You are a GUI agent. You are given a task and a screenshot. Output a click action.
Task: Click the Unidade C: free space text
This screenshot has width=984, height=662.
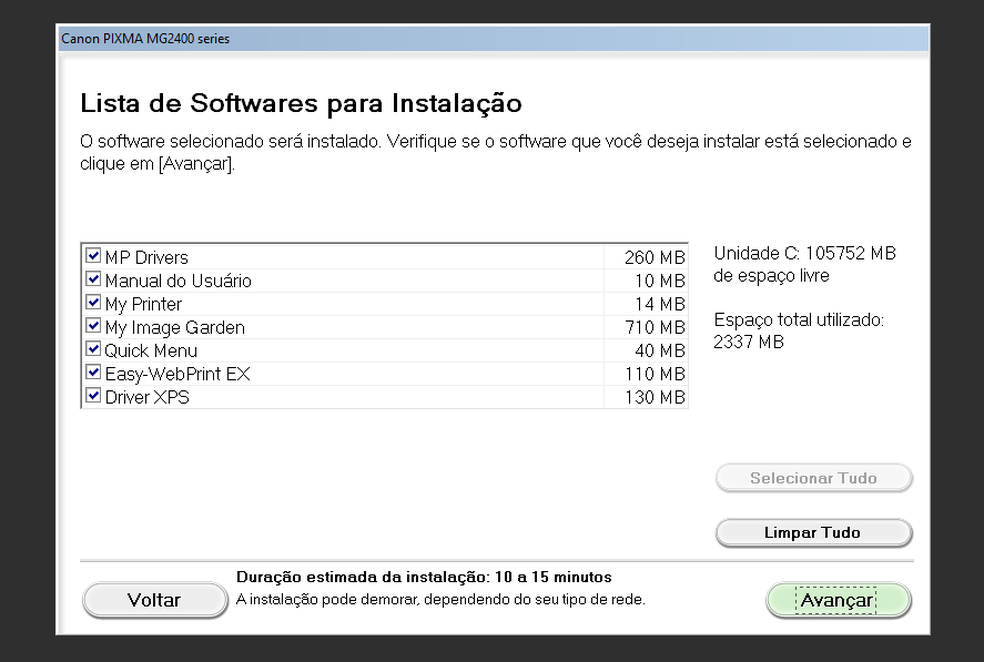pos(805,264)
